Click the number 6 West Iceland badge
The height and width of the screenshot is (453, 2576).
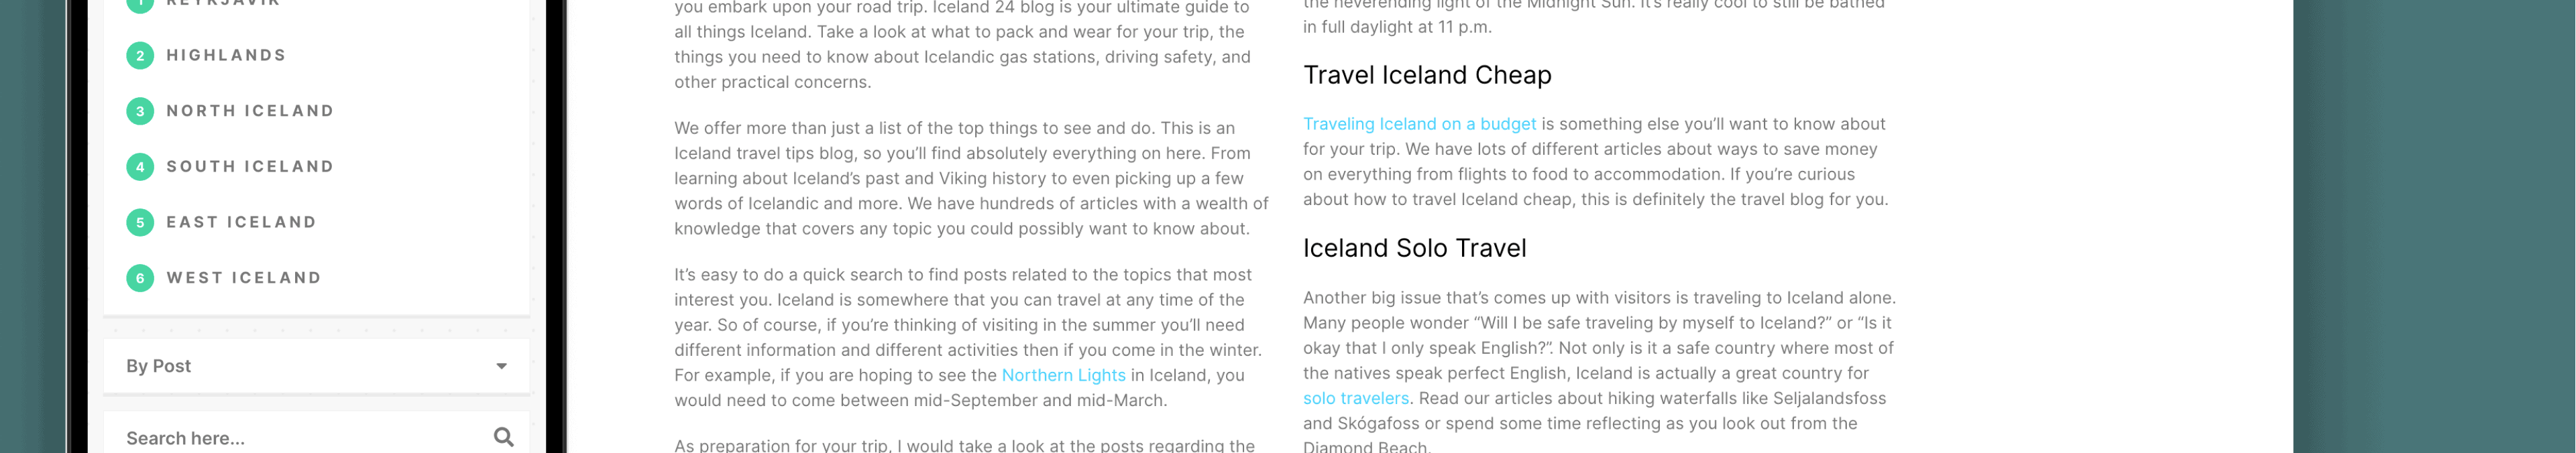(x=140, y=278)
